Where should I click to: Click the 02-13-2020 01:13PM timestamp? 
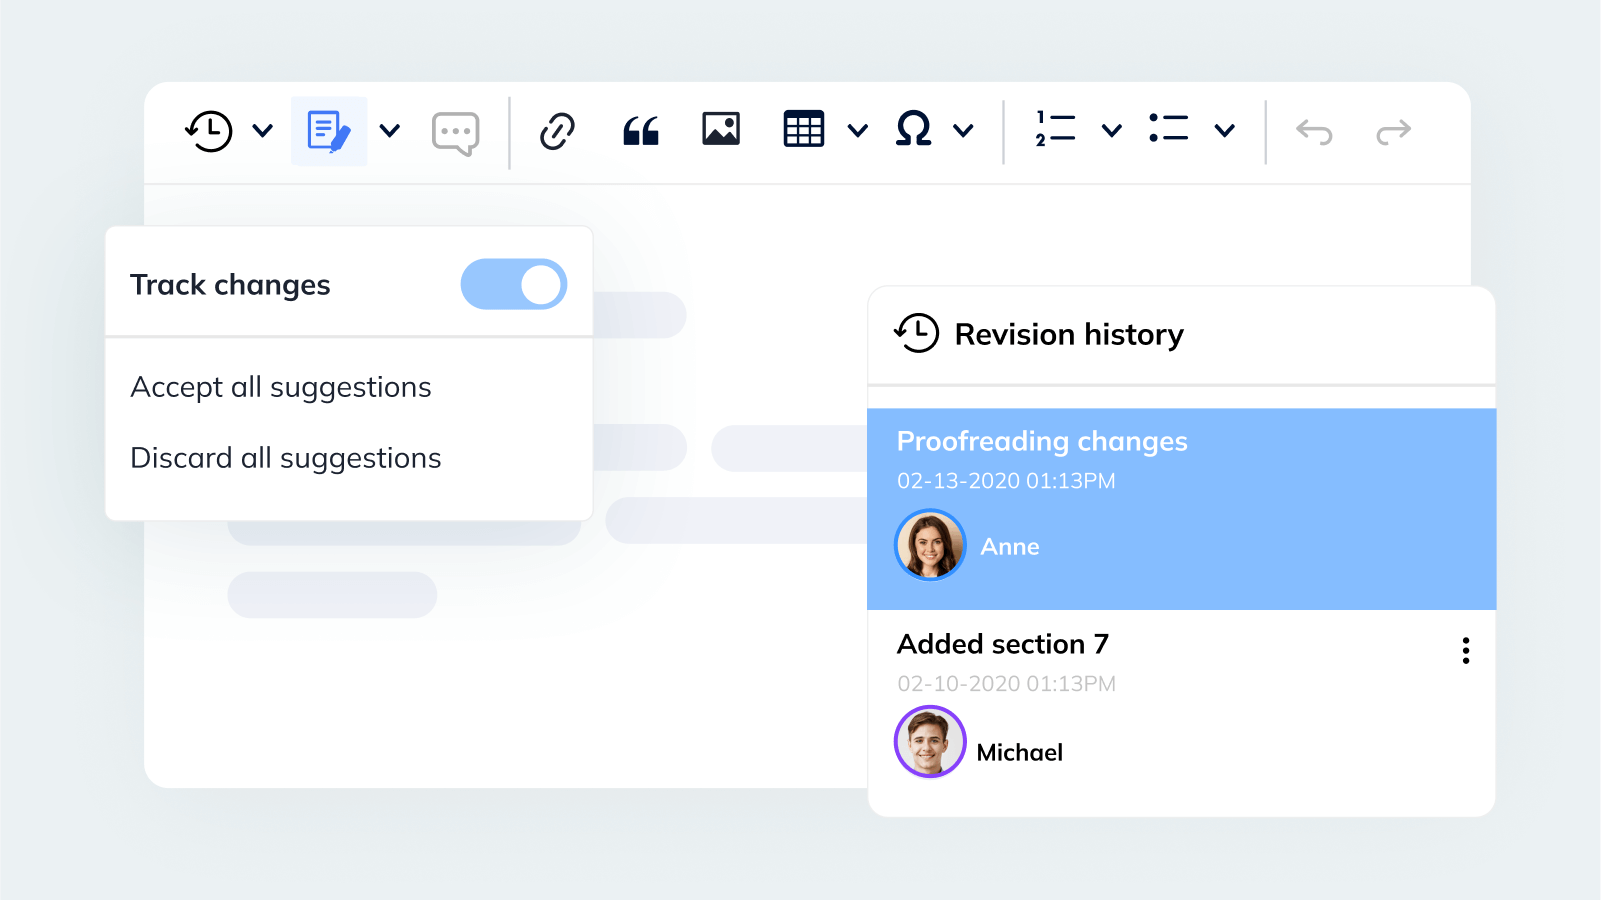point(1006,481)
